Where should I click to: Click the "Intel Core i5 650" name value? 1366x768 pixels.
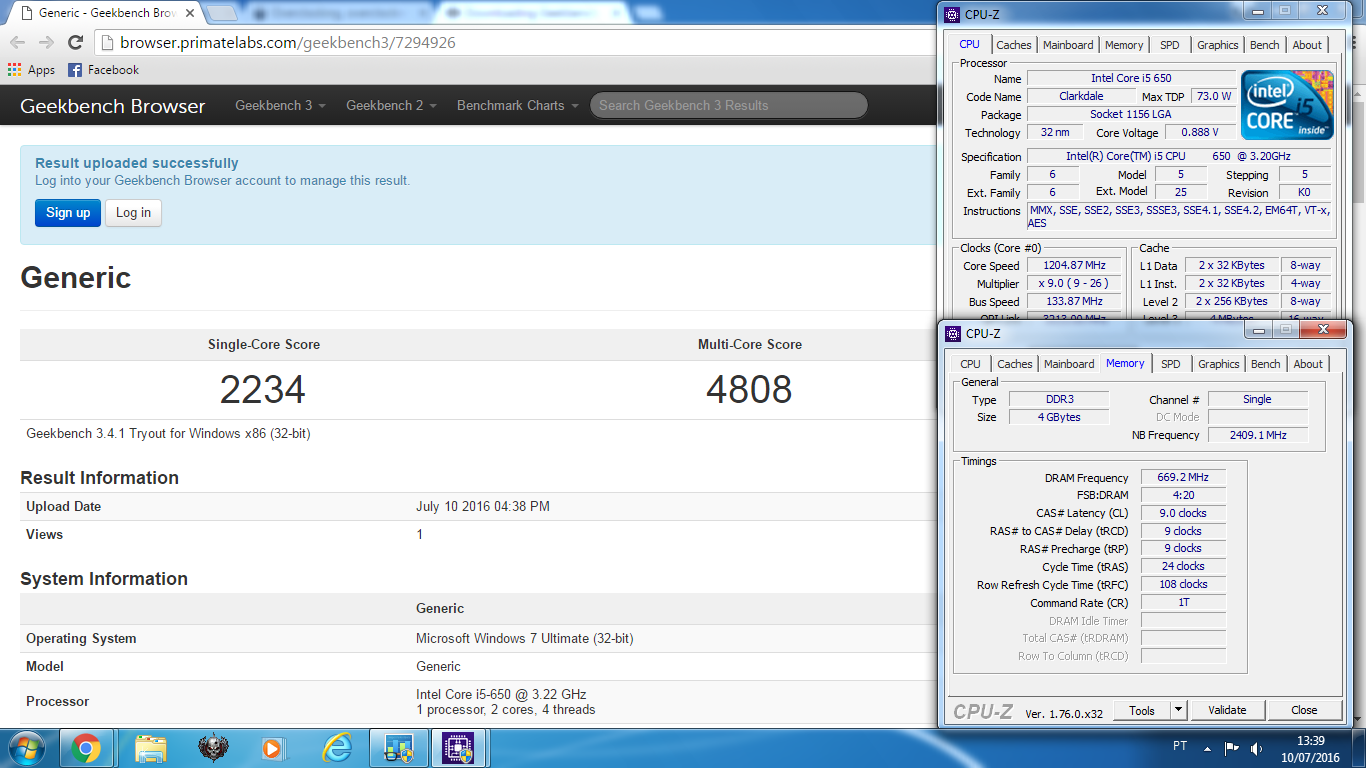[x=1131, y=78]
